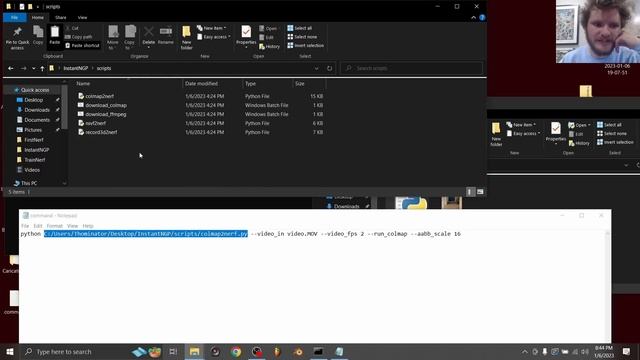This screenshot has width=640, height=360.
Task: Click the Windows Start button
Action: [10, 351]
